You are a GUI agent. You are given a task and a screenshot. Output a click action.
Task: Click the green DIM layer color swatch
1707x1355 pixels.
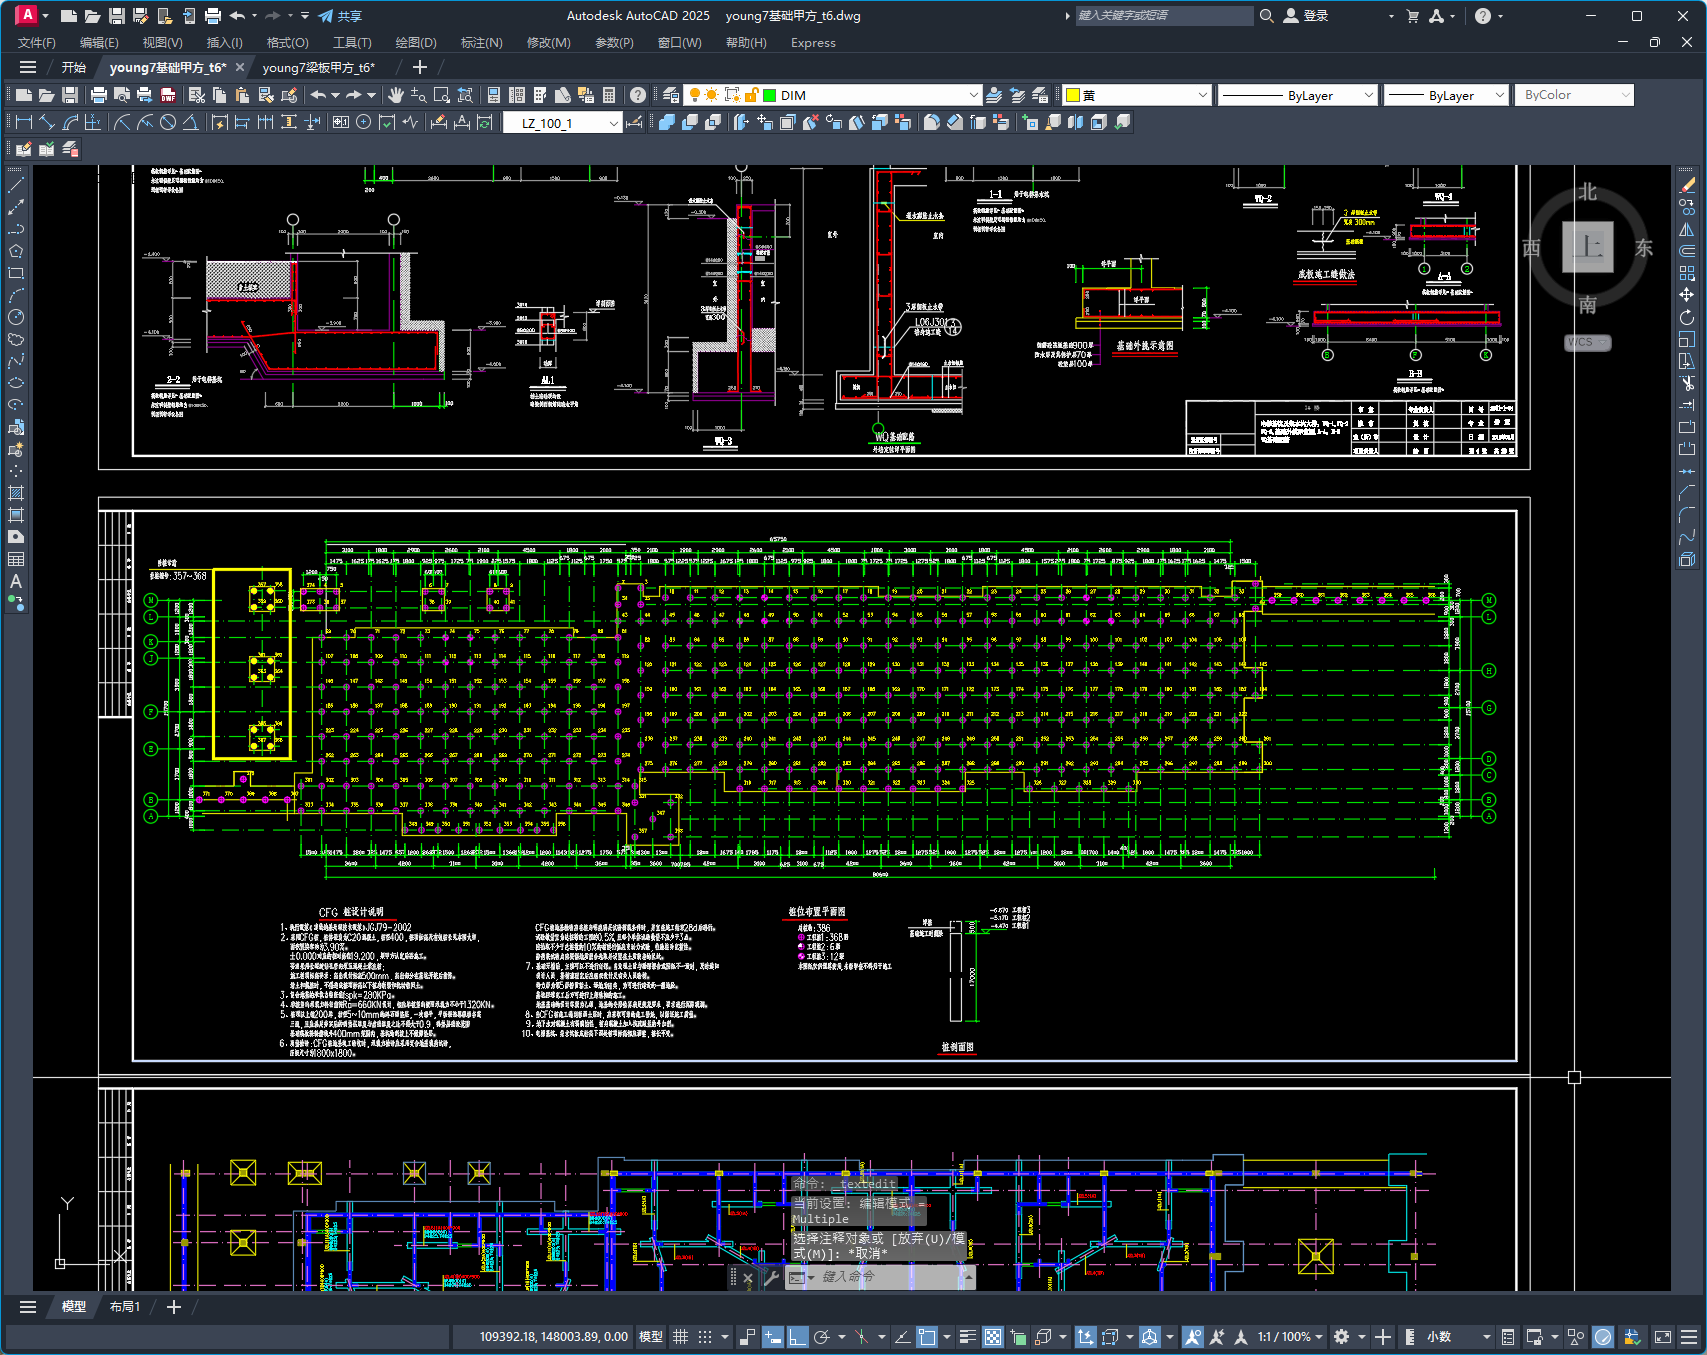770,95
